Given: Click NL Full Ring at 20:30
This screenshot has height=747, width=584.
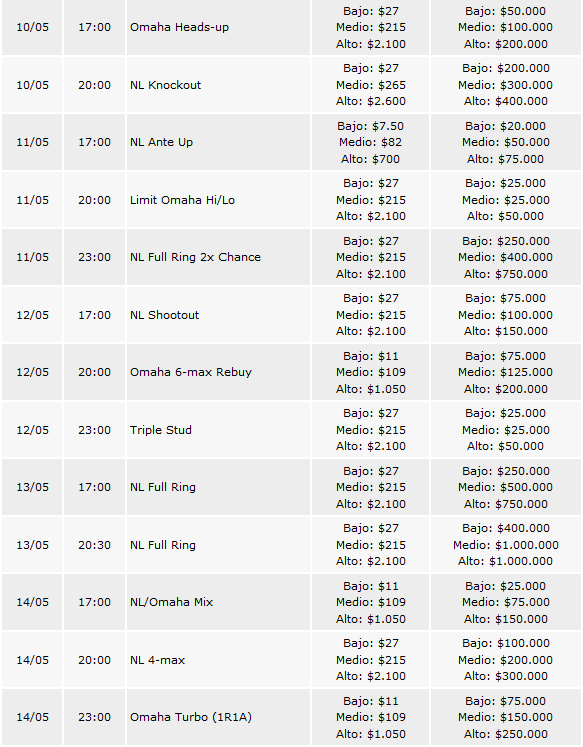Looking at the screenshot, I should tap(163, 545).
